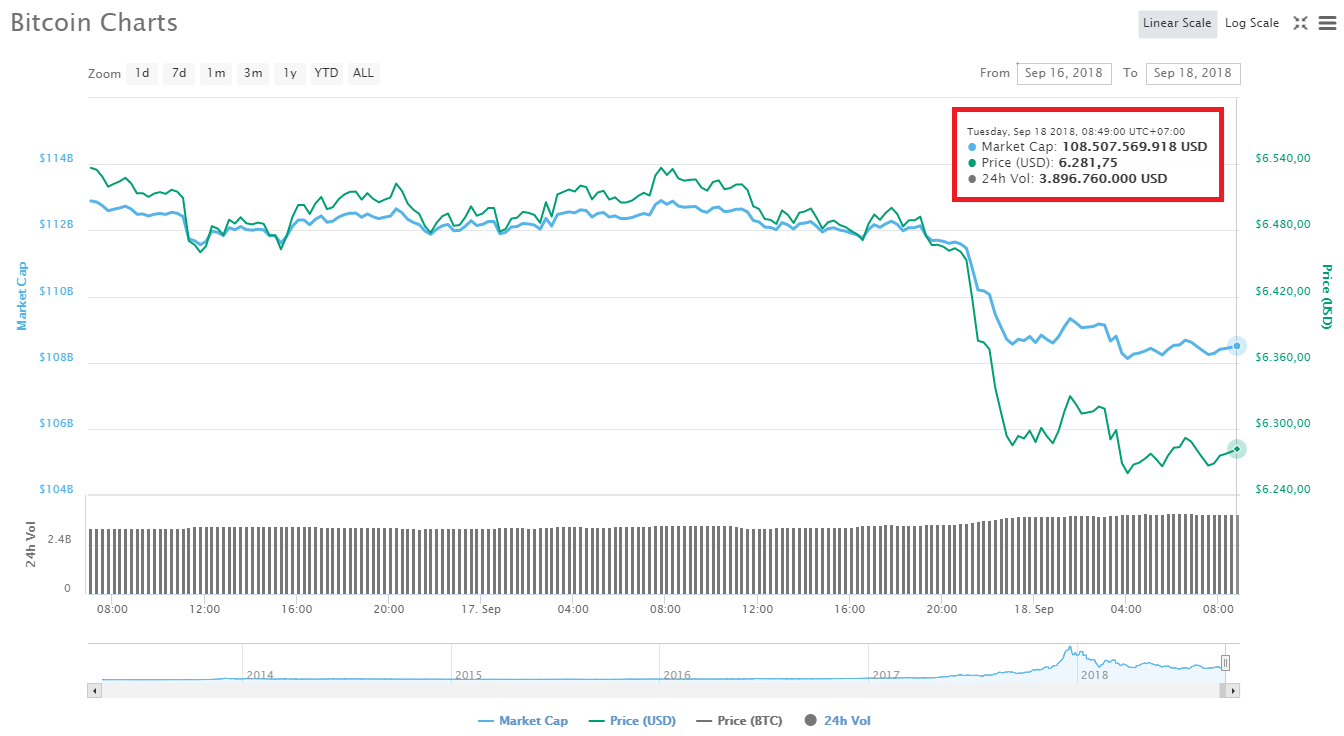Click 2015 in the navigator timeline

(469, 675)
